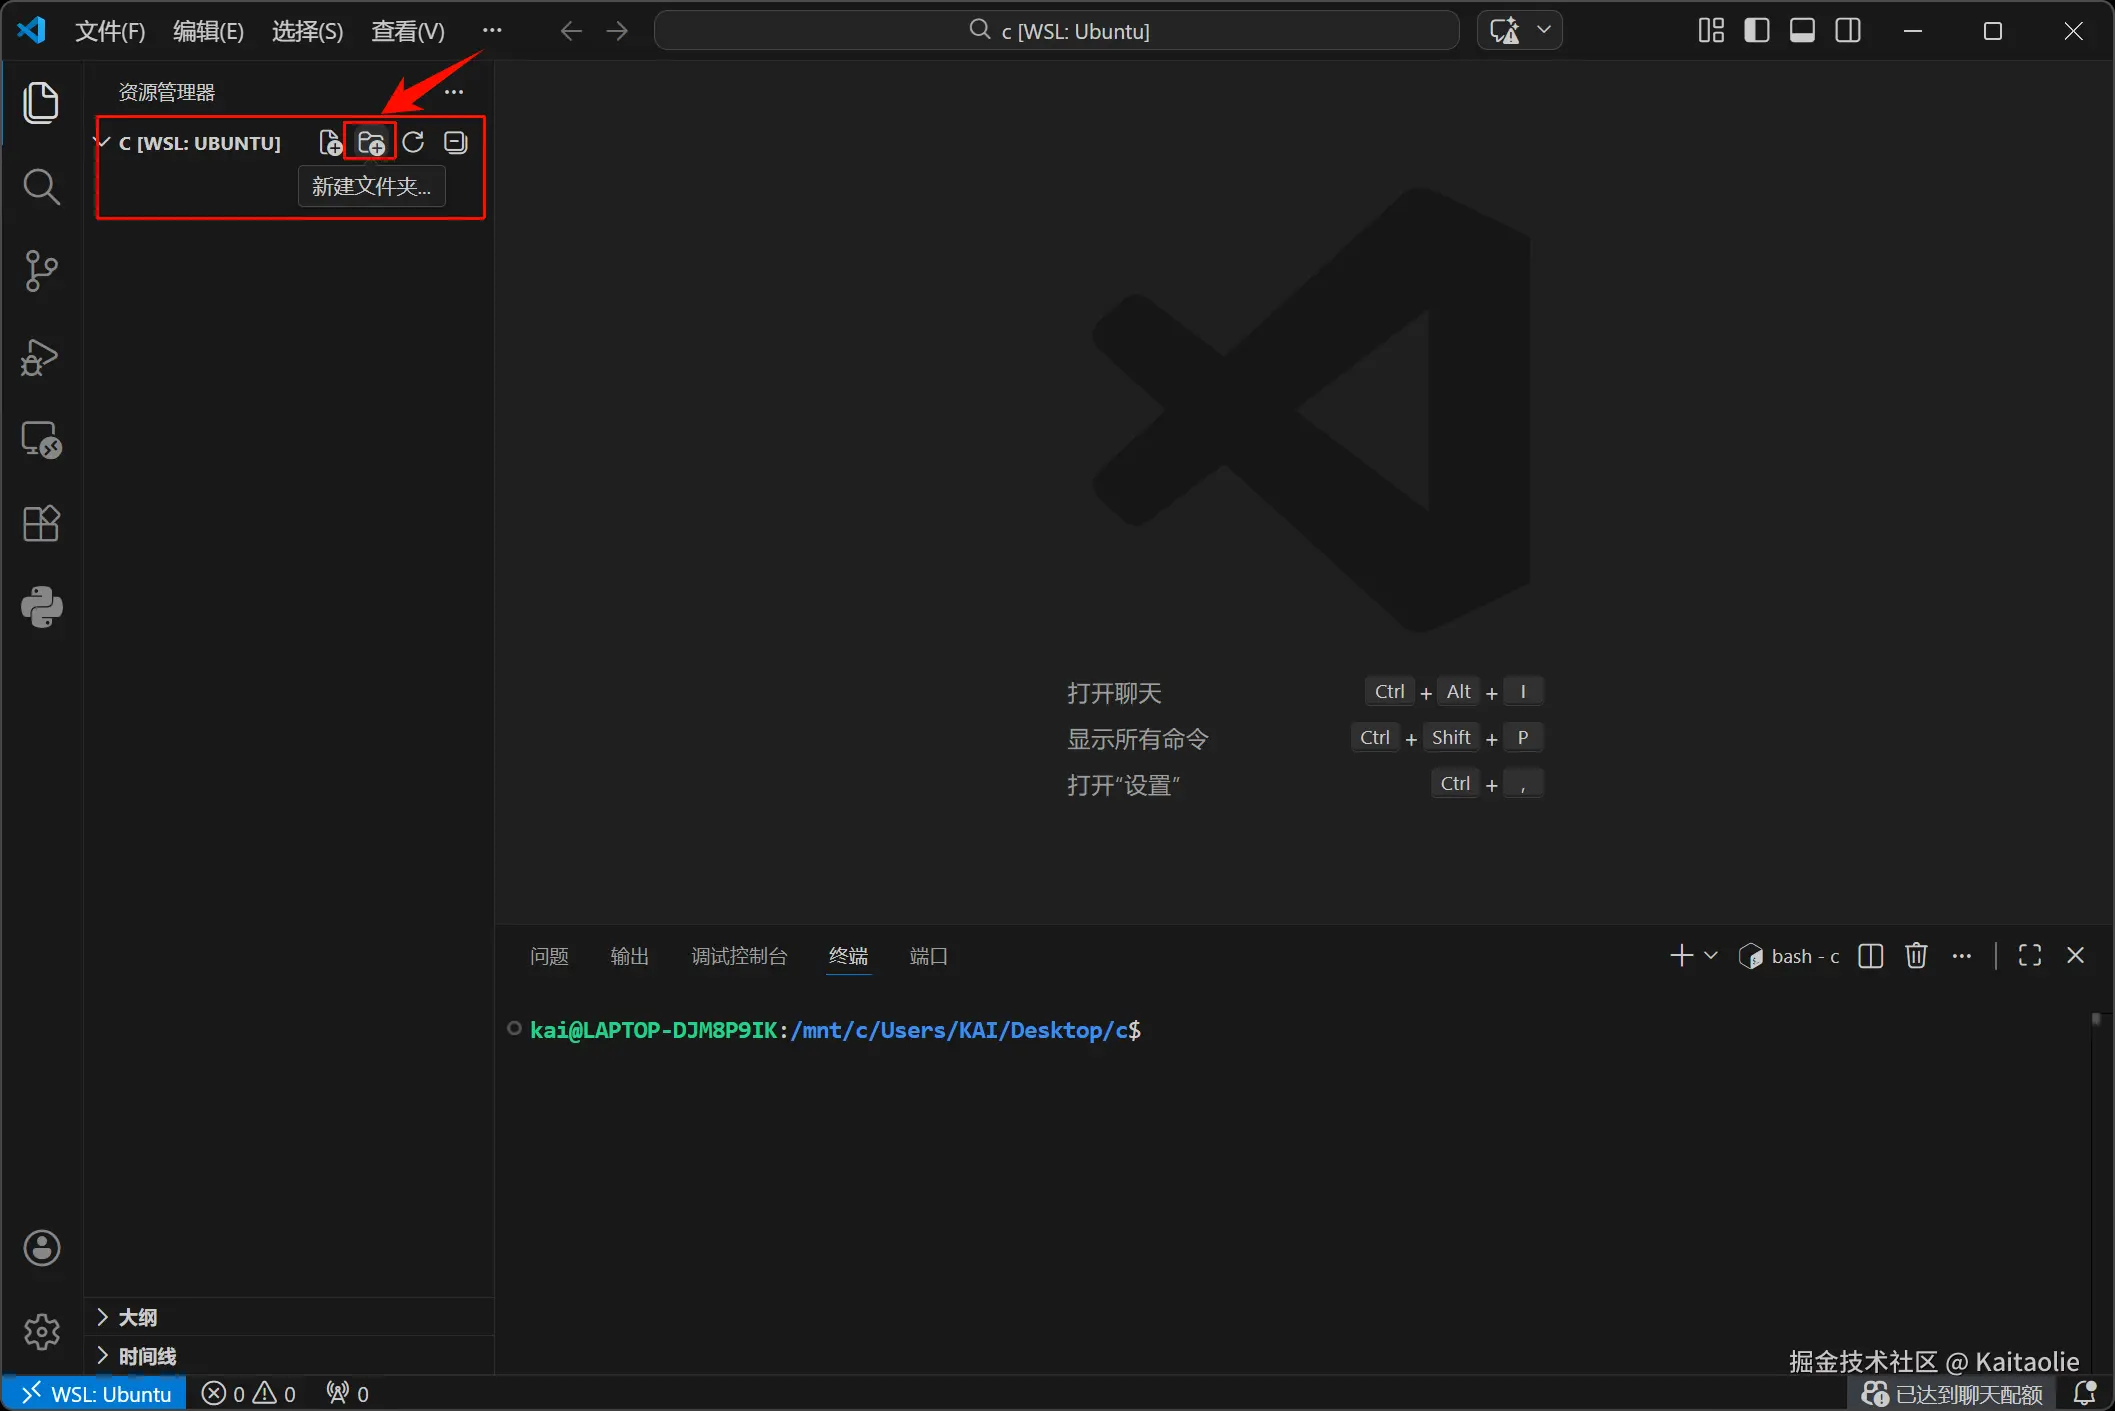
Task: Open Run and Debug view
Action: [x=41, y=356]
